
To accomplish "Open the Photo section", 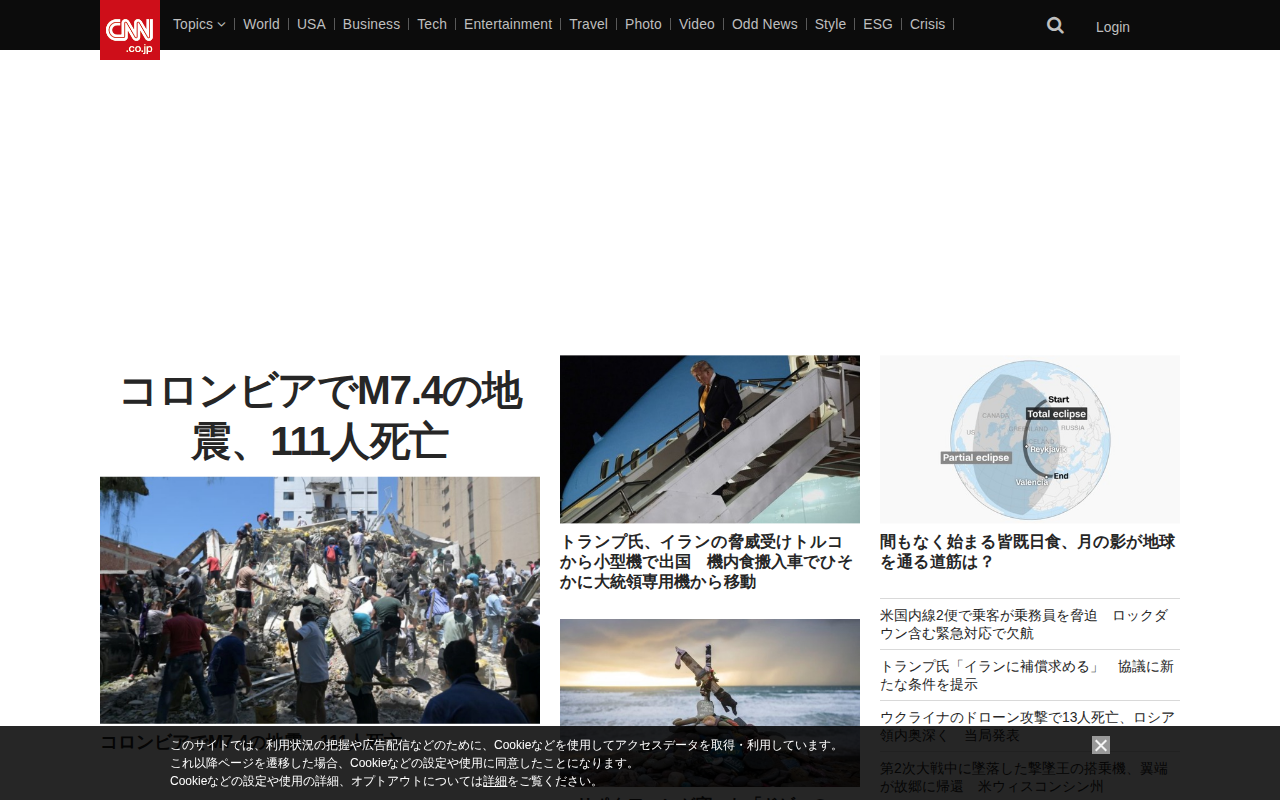I will point(643,24).
